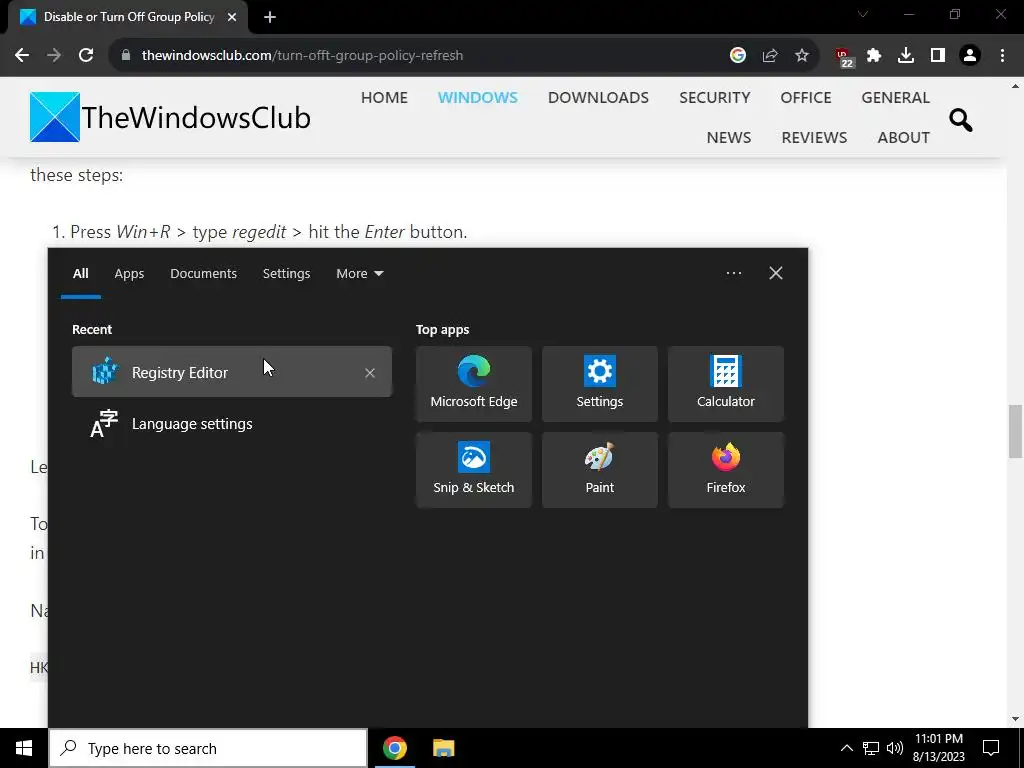
Task: Open Language settings recent item
Action: (231, 424)
